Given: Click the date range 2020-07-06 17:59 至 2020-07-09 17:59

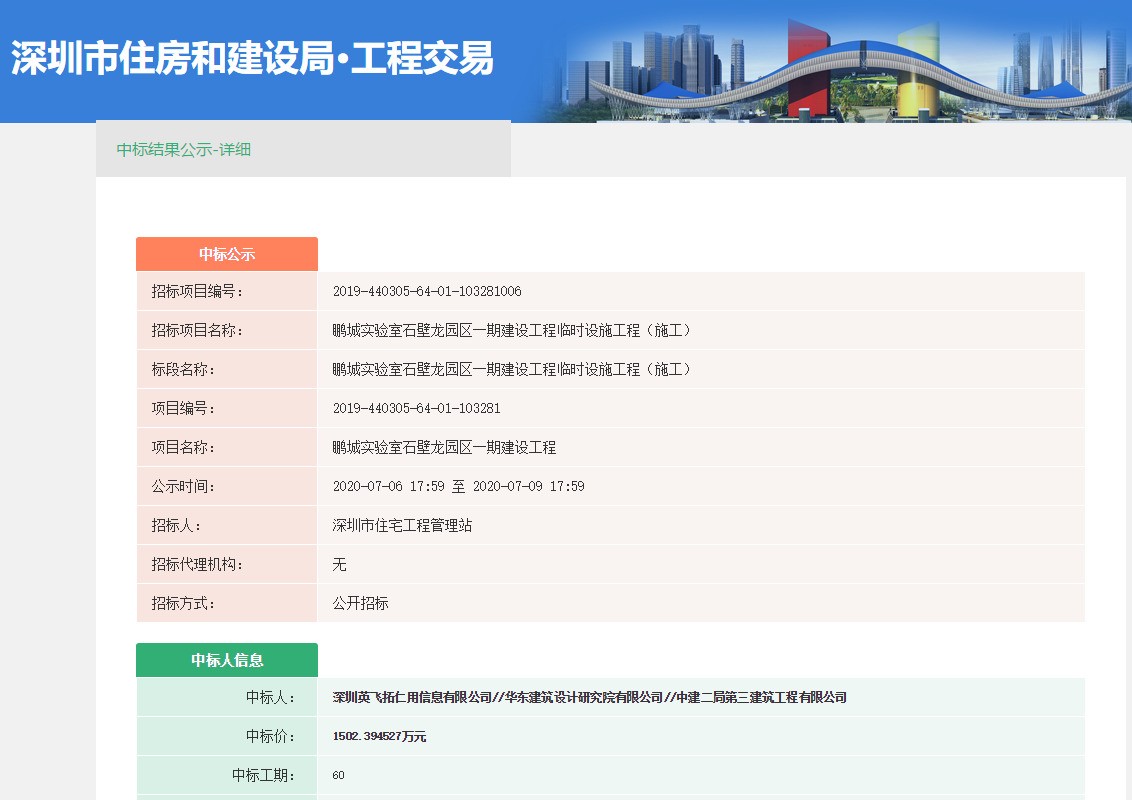Looking at the screenshot, I should coord(458,486).
